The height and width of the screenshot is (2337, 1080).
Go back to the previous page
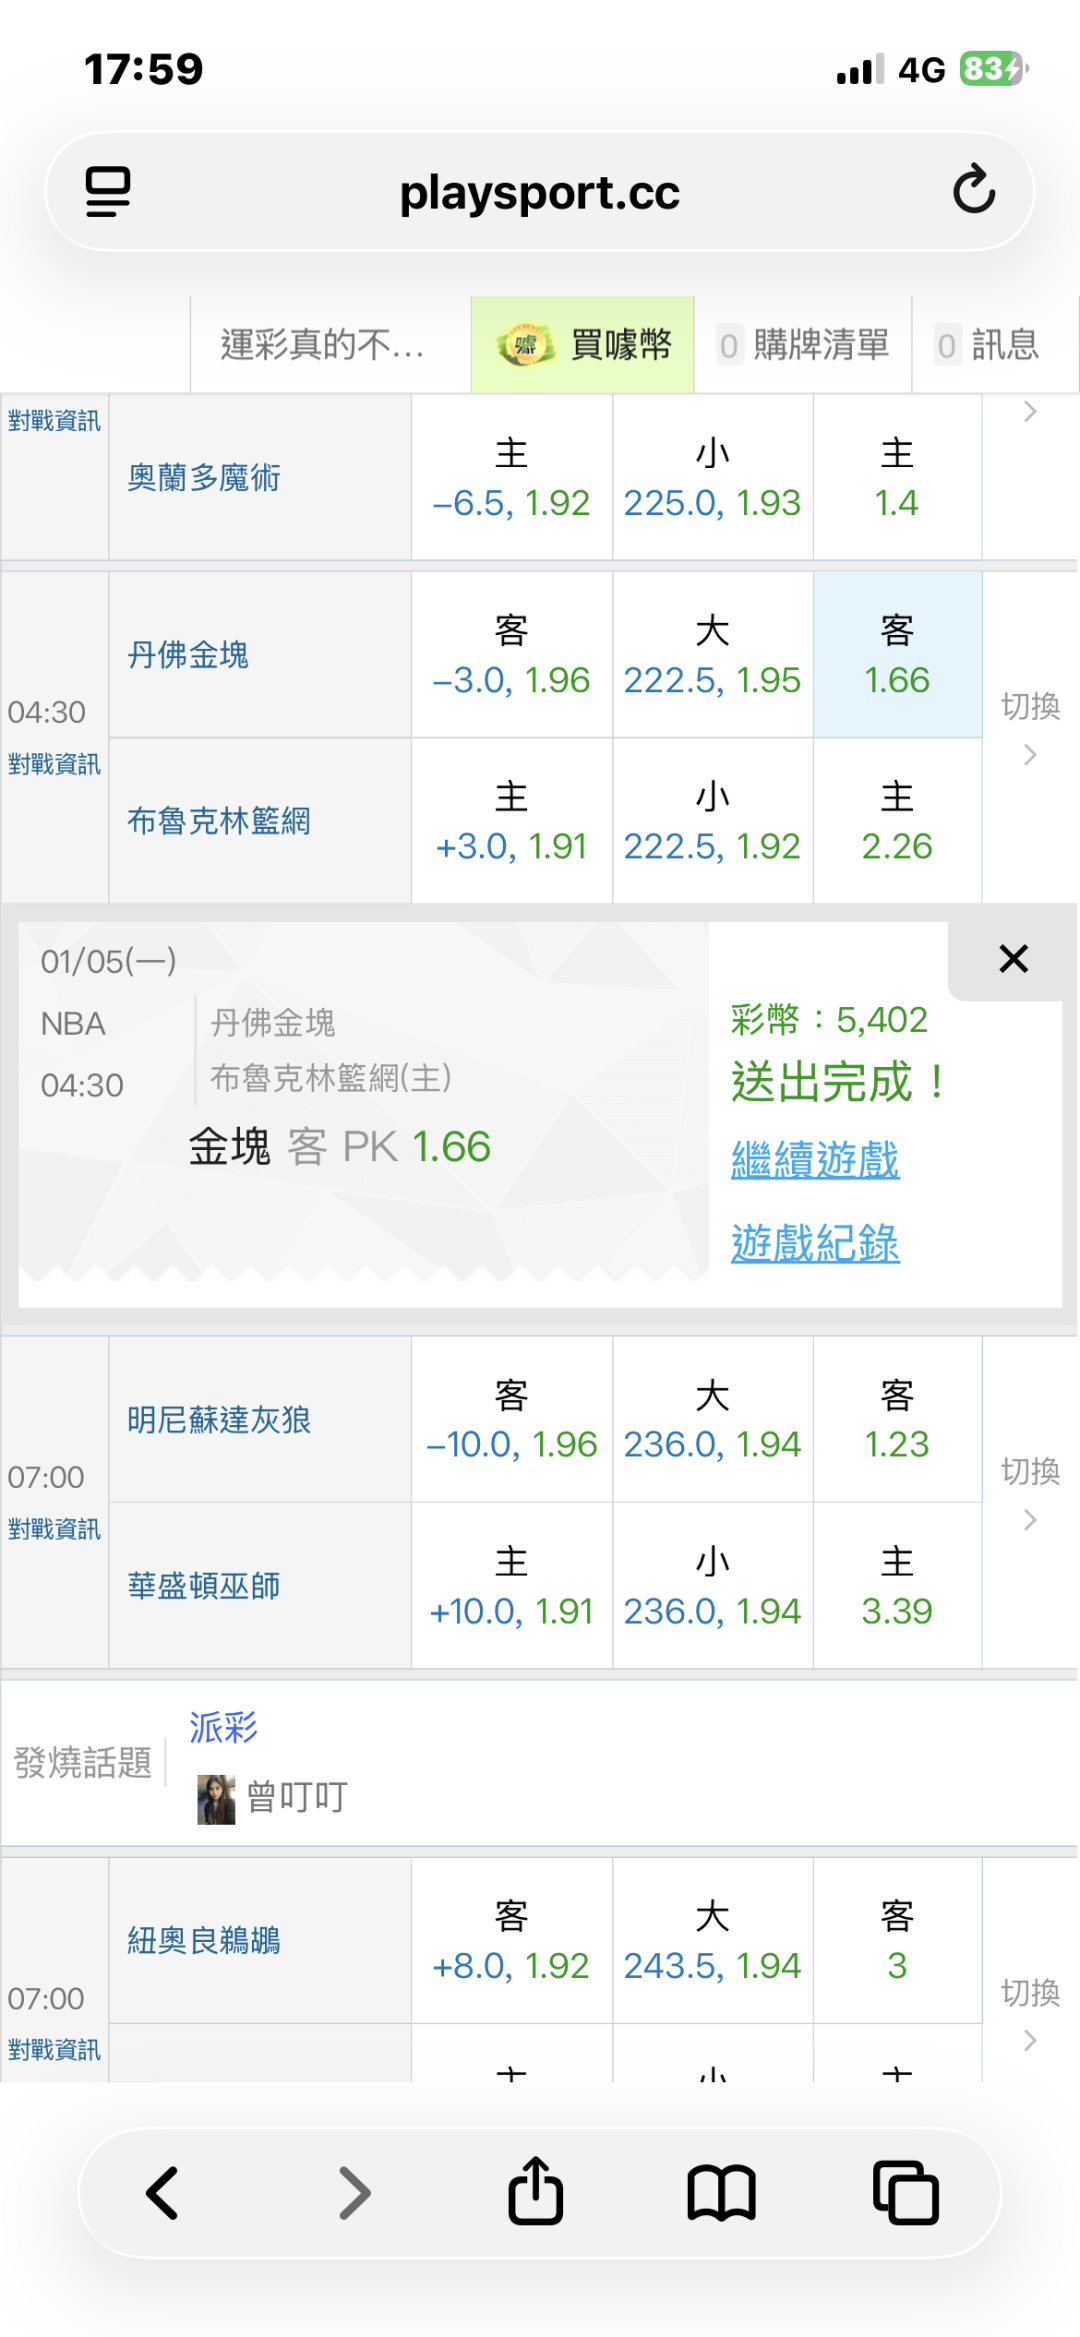(x=162, y=2193)
